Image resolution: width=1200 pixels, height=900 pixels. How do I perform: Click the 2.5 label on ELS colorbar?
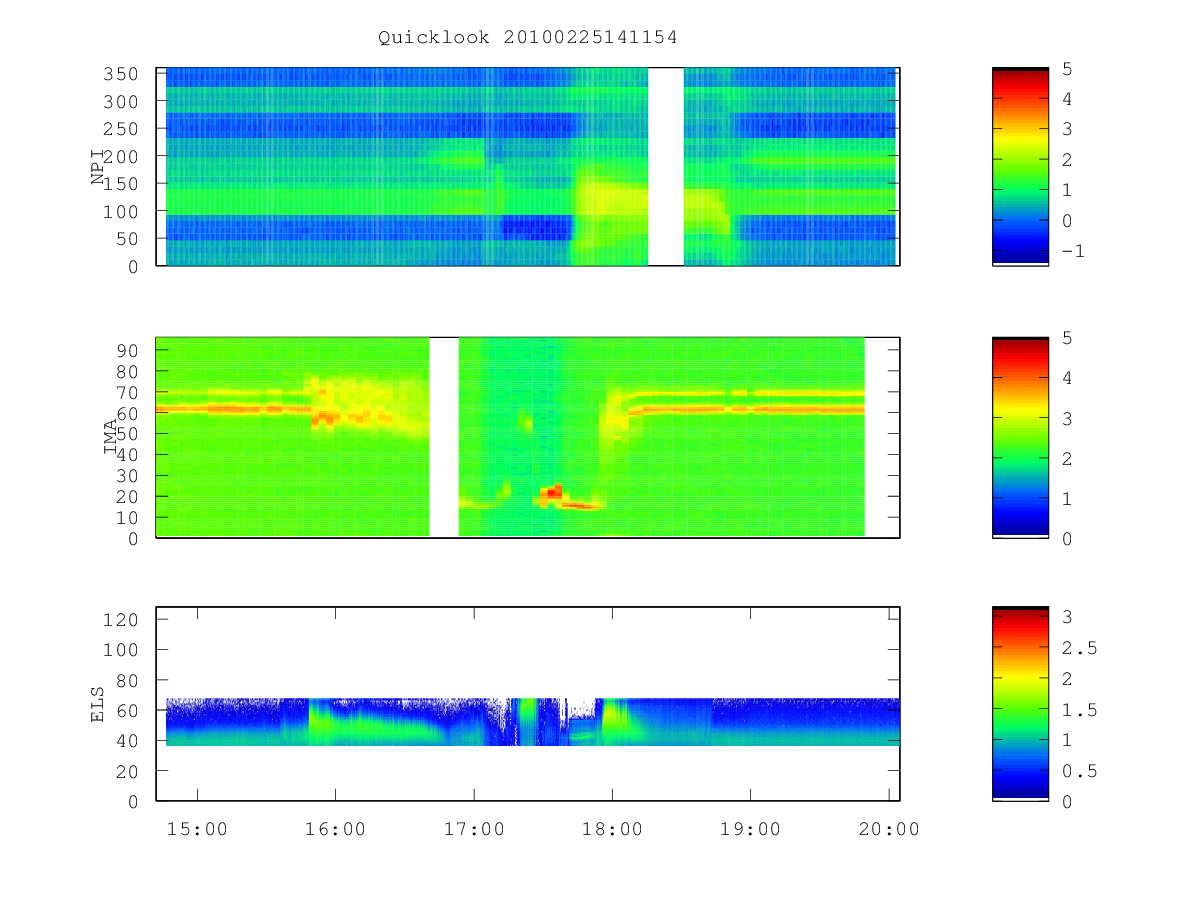click(x=1078, y=648)
